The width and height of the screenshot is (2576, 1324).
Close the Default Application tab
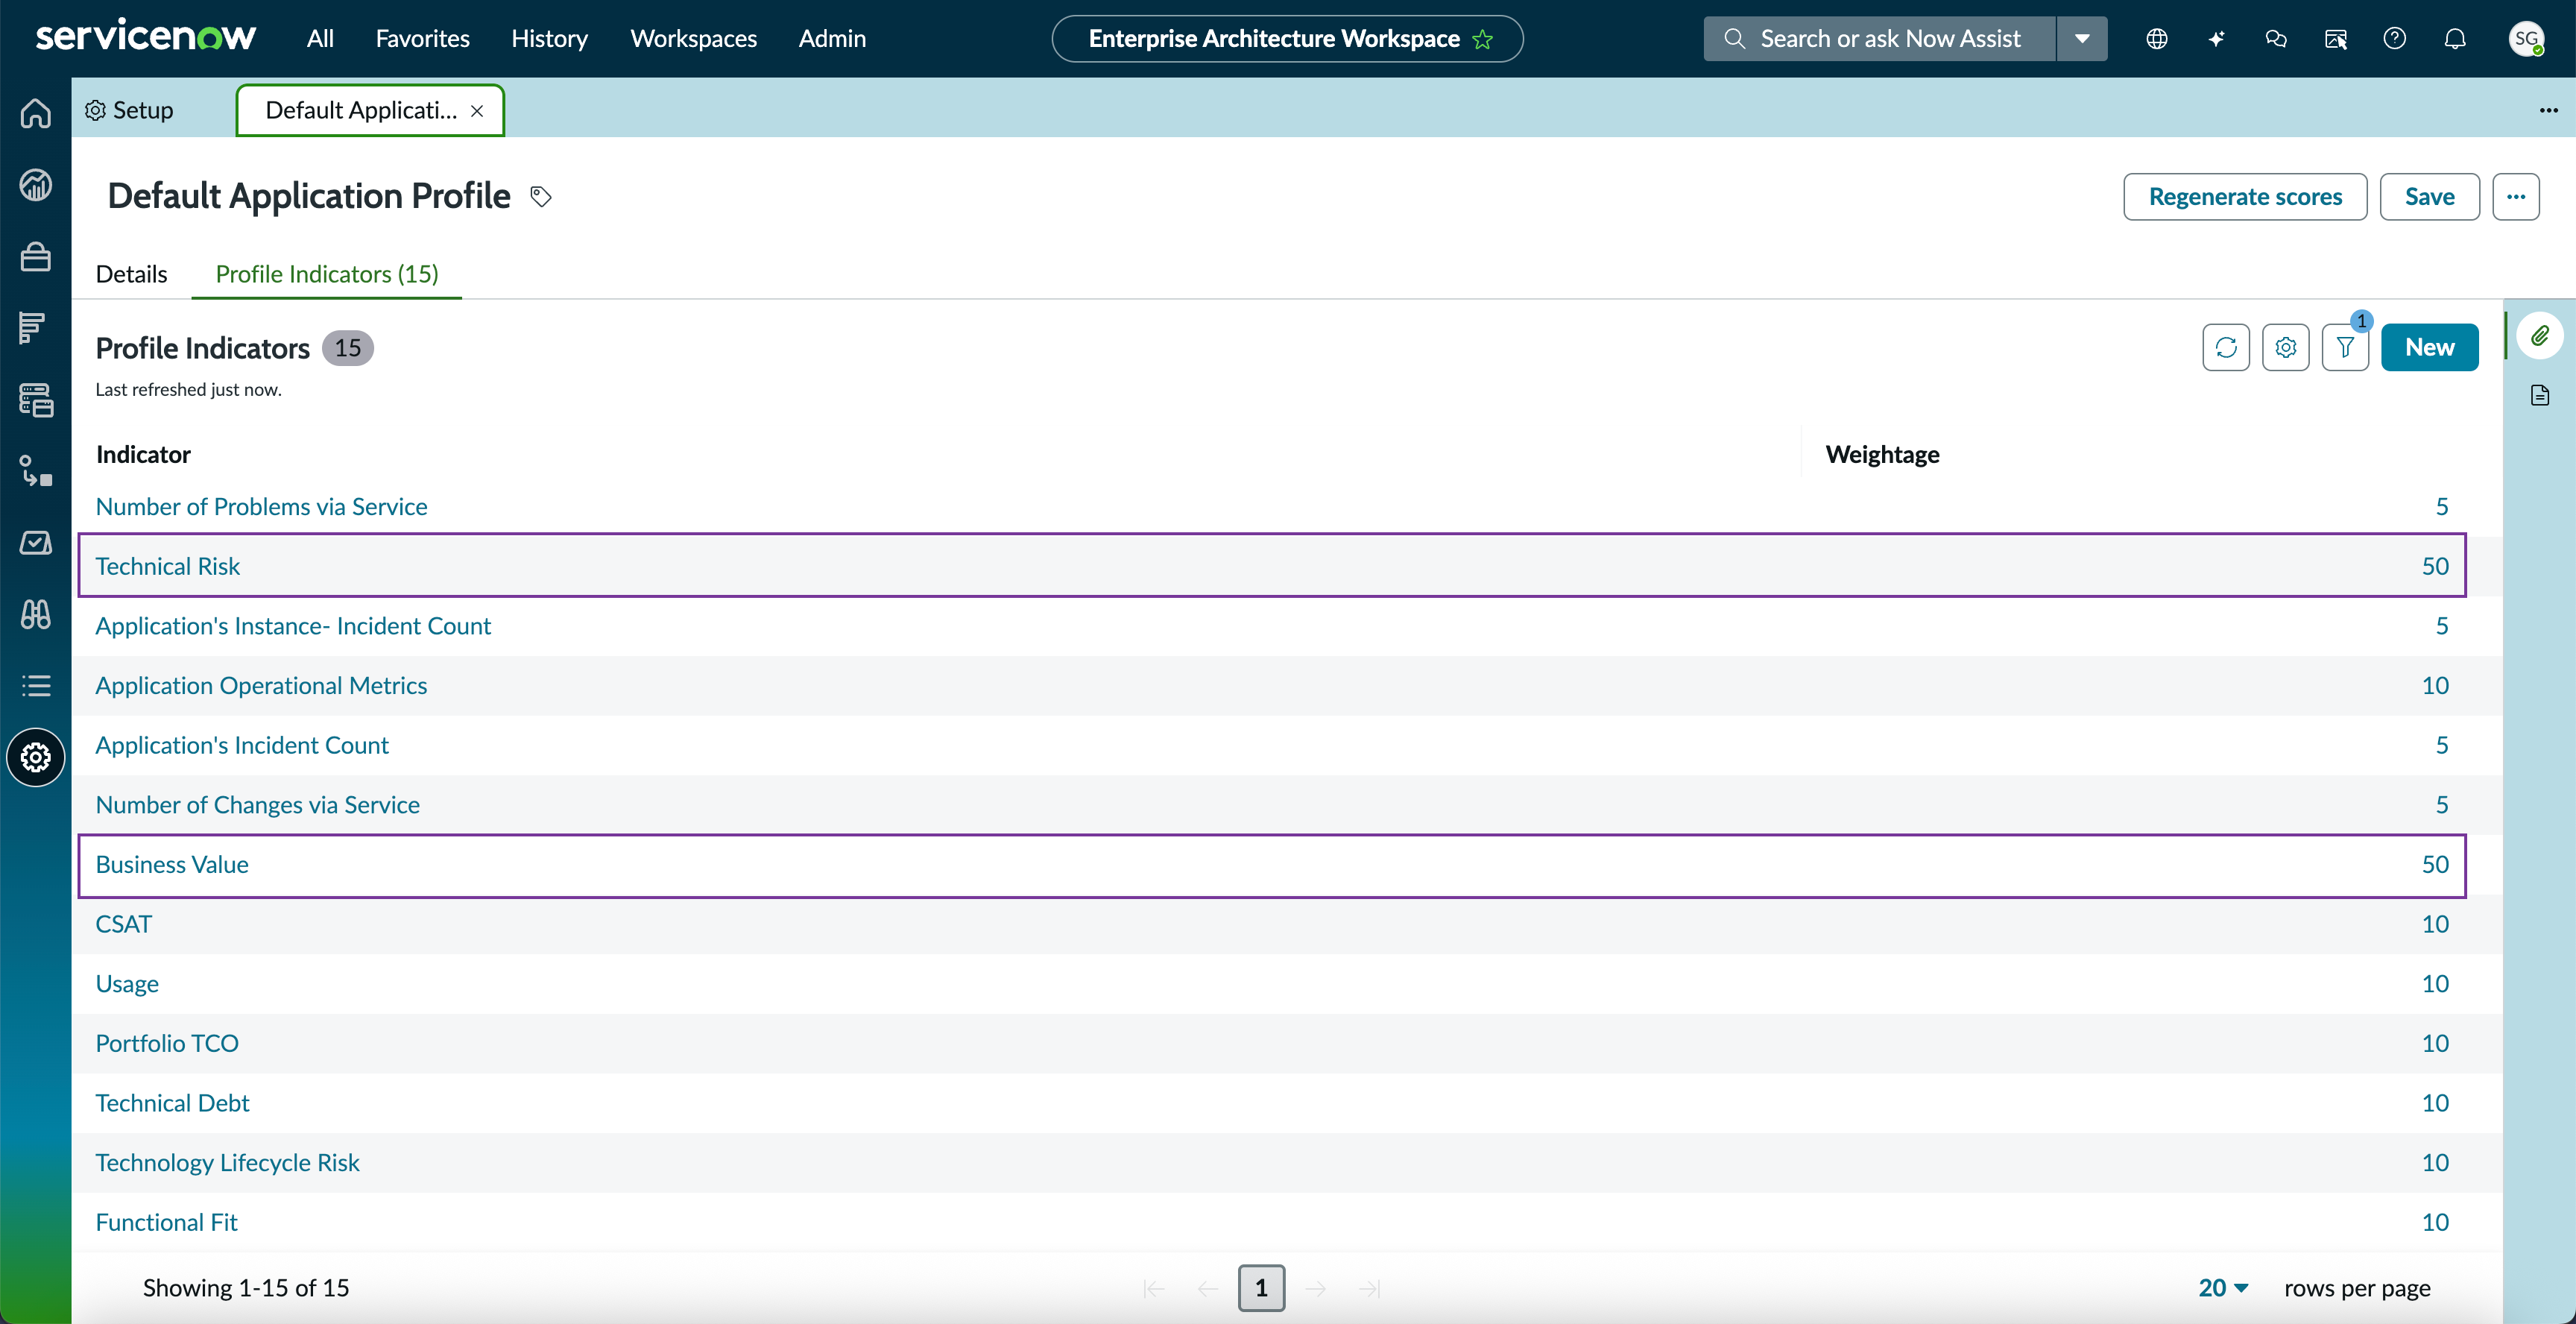click(x=477, y=111)
